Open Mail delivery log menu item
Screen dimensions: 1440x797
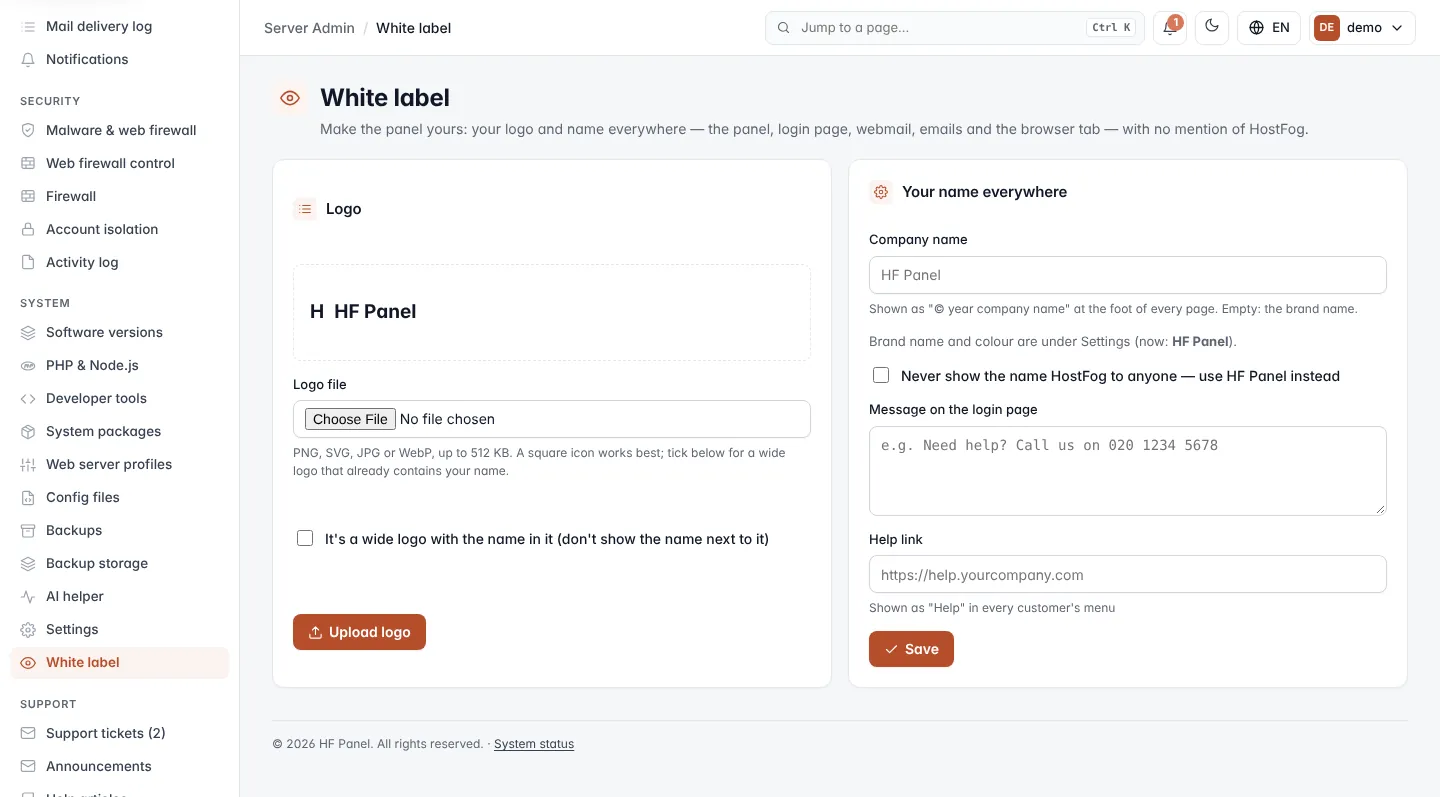120,26
